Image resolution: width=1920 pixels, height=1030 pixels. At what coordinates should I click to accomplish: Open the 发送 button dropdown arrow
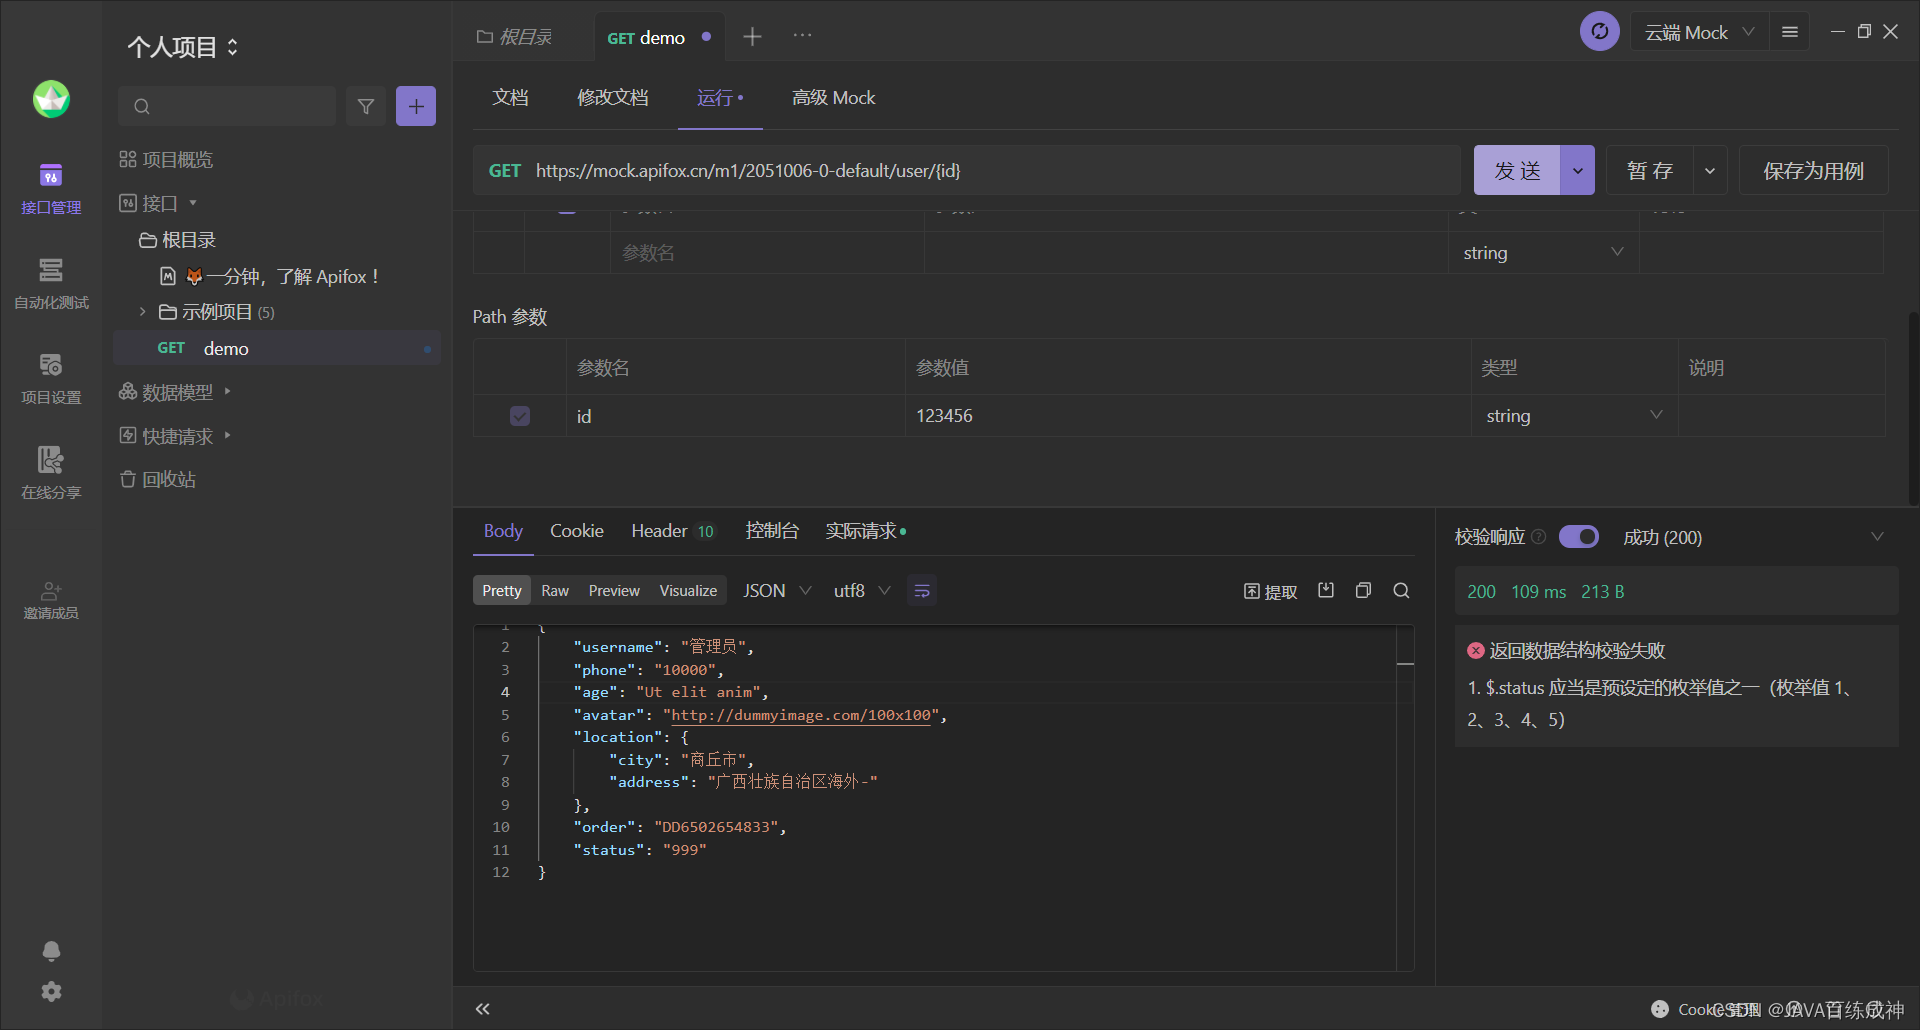click(x=1577, y=170)
